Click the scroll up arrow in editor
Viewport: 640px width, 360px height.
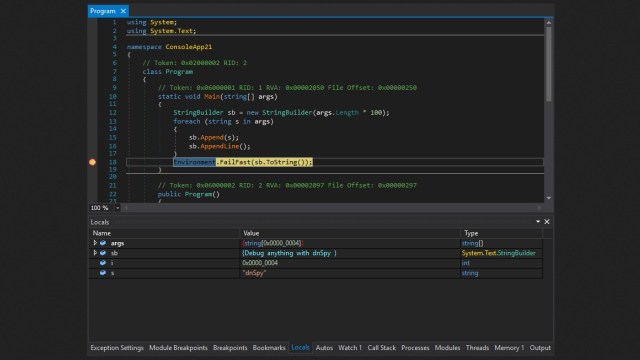[x=549, y=22]
